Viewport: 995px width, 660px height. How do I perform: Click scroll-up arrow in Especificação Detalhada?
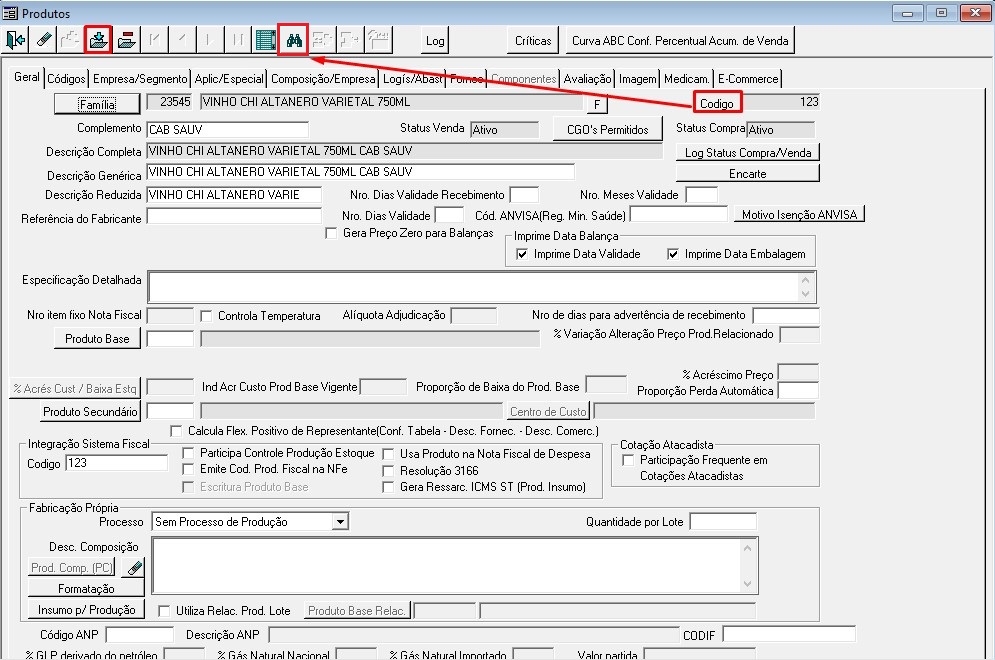tap(805, 280)
